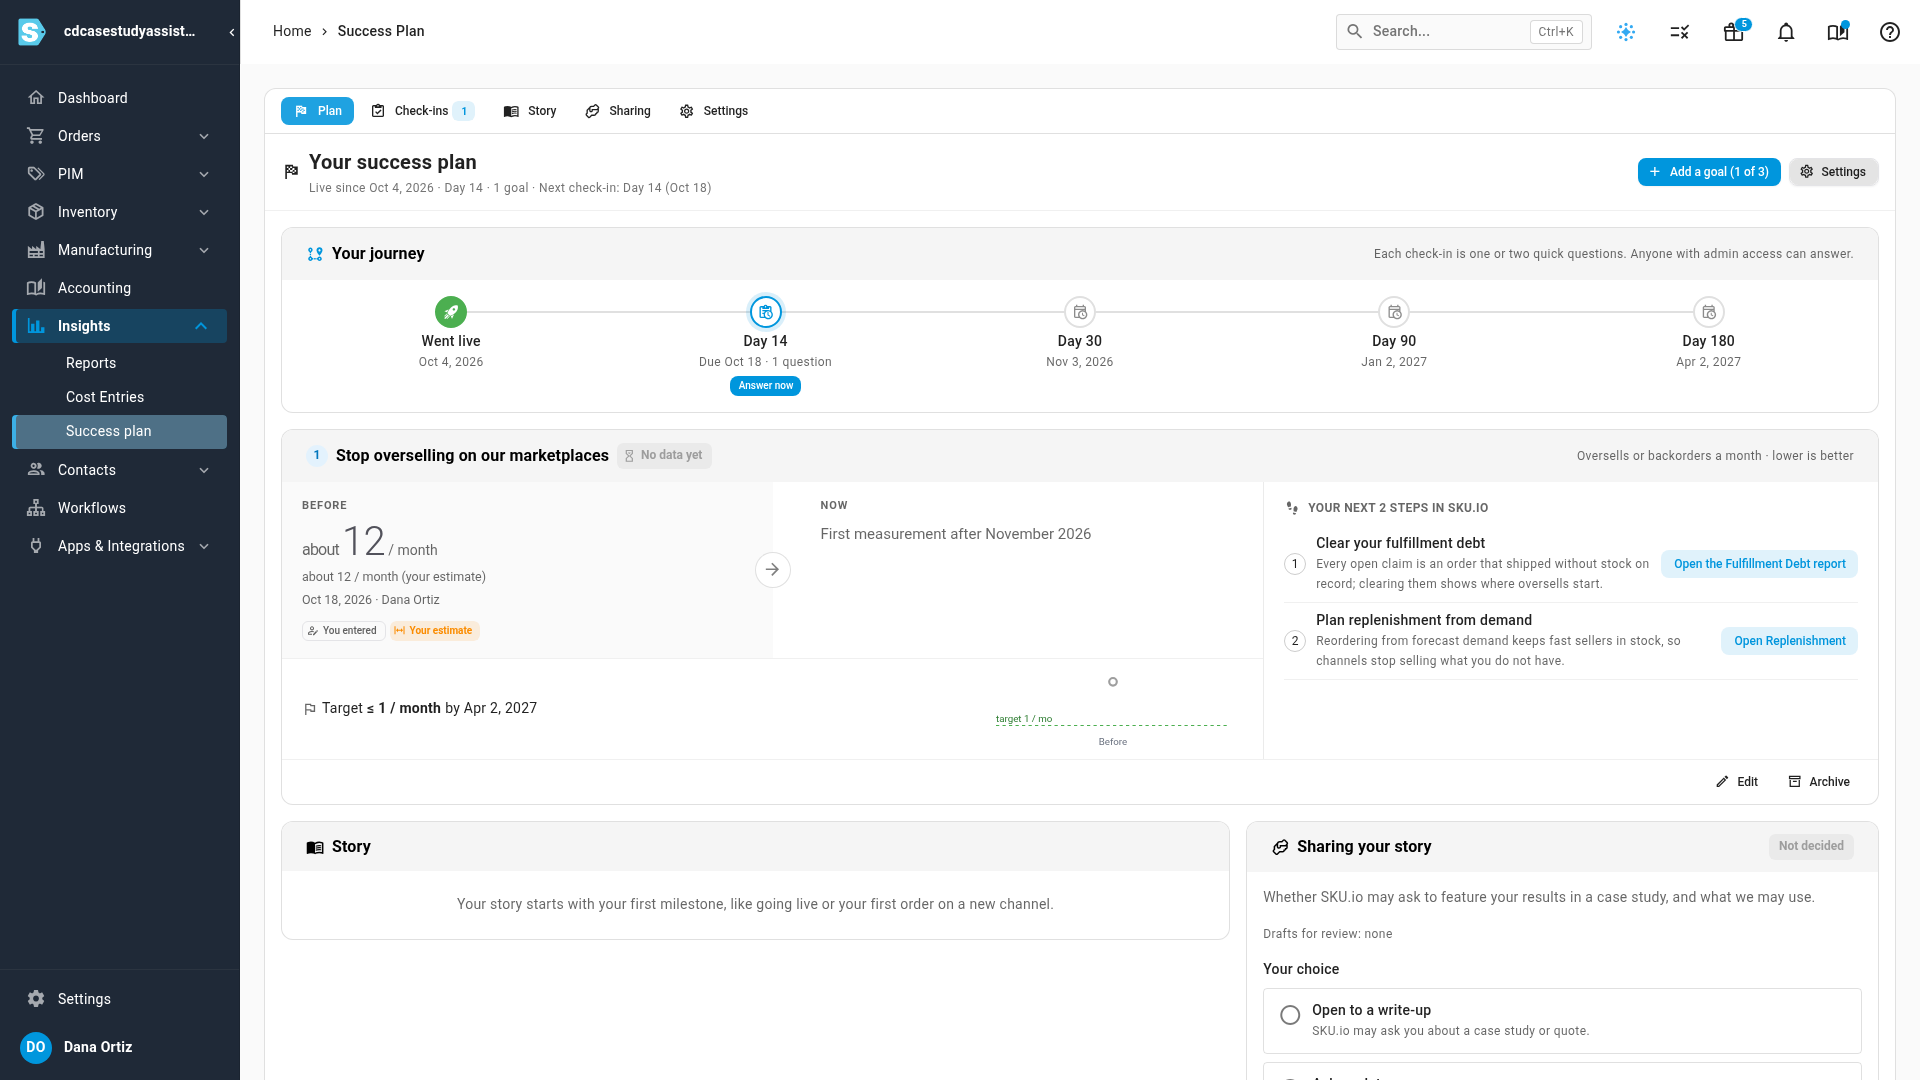Edit the overselling goal
Image resolution: width=1920 pixels, height=1080 pixels.
click(1737, 782)
